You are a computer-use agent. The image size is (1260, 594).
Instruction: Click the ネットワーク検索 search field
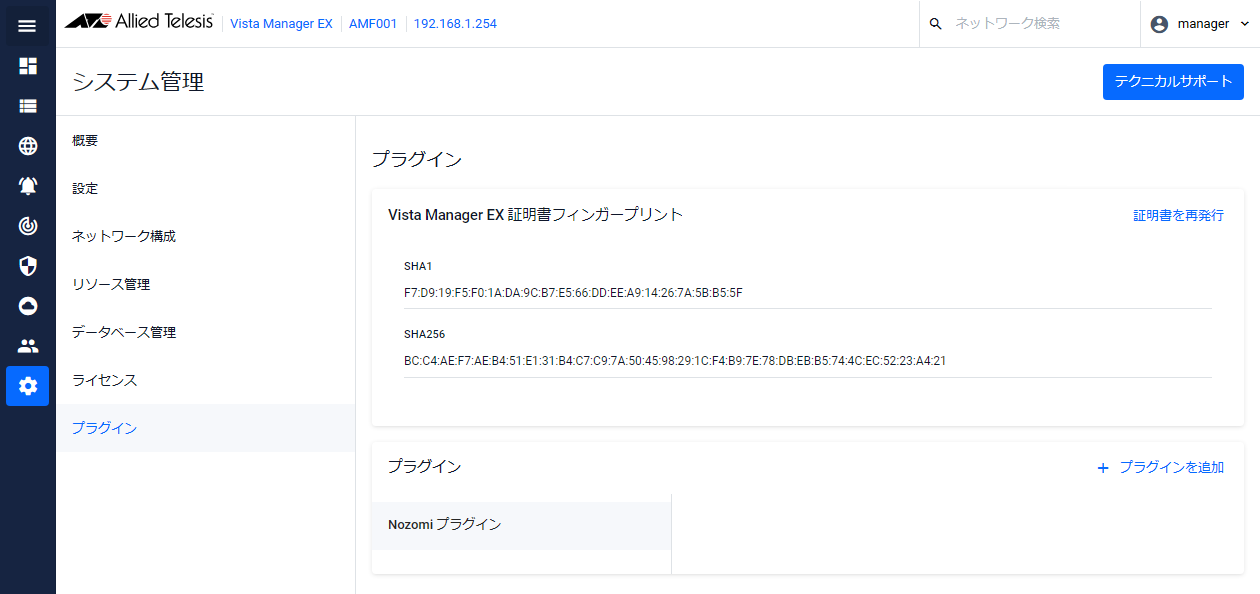coord(1030,24)
